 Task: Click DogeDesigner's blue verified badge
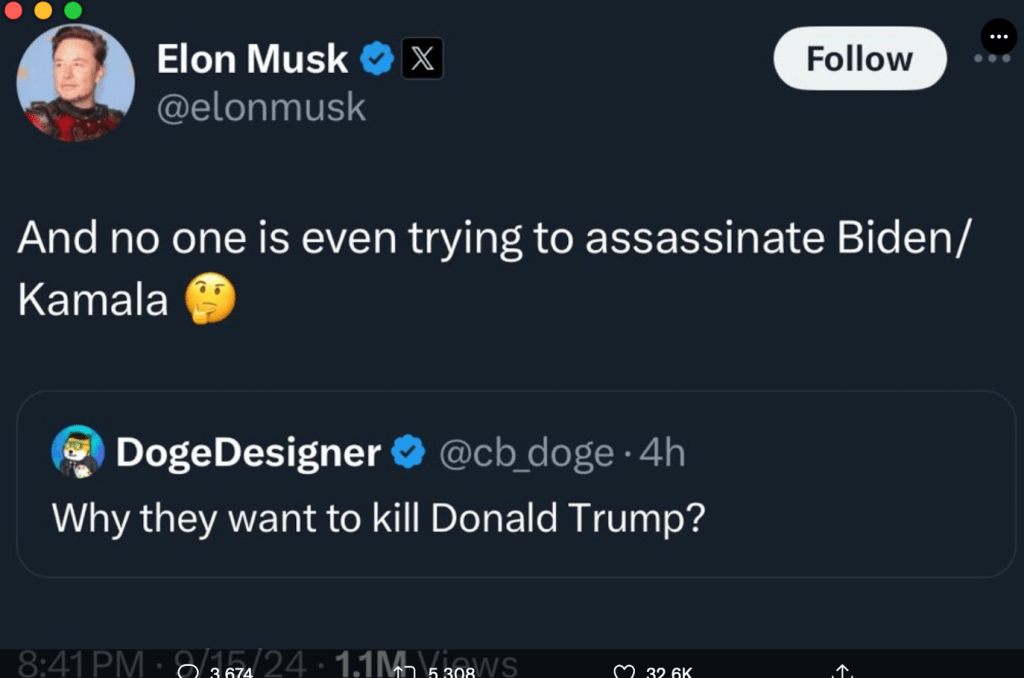(x=407, y=453)
